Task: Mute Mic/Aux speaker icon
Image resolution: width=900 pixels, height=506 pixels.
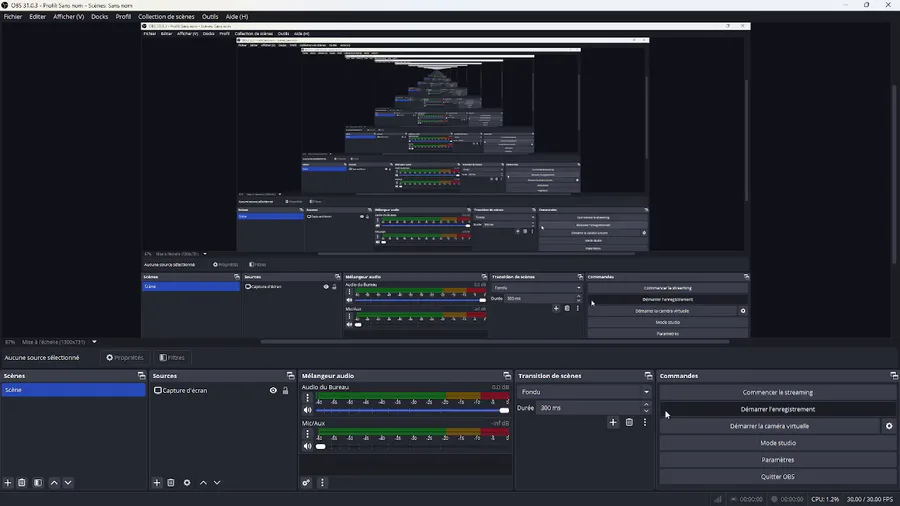Action: coord(308,446)
